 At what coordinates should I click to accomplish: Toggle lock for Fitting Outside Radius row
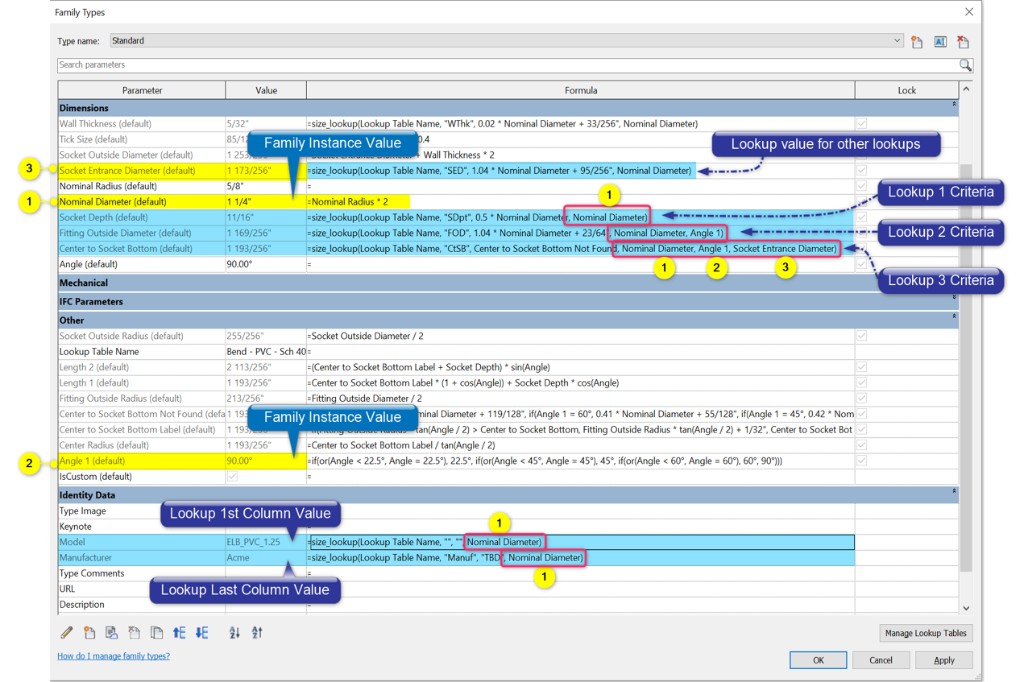coord(861,398)
